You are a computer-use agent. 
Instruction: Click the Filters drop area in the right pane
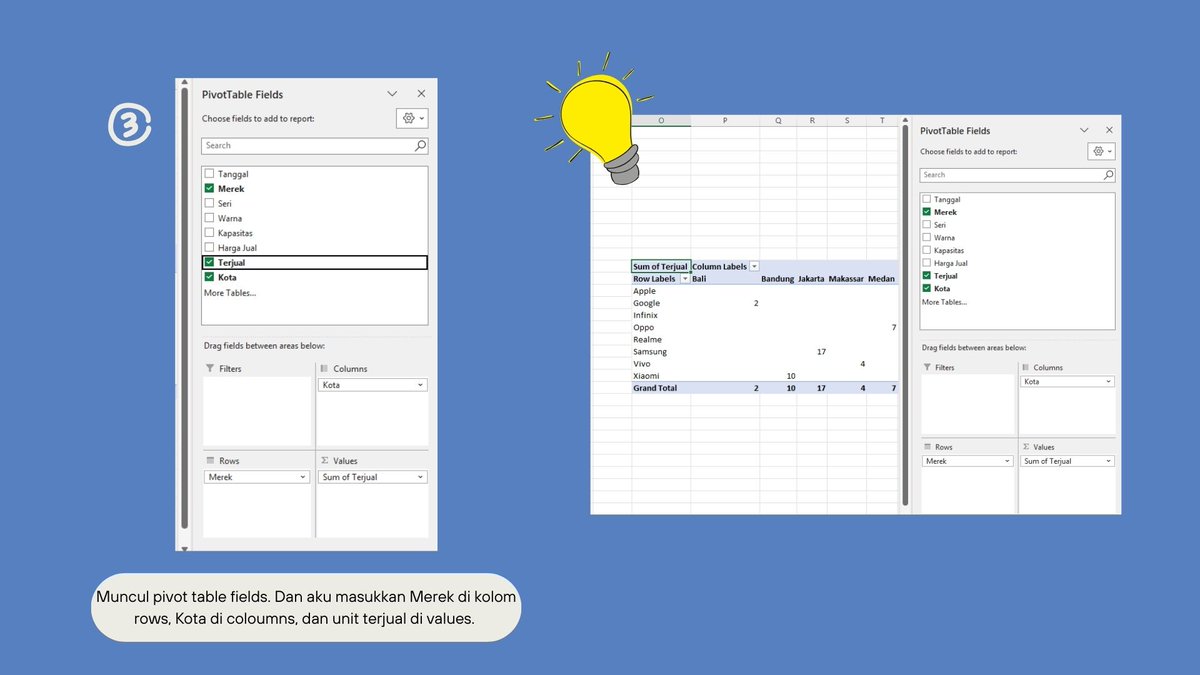[968, 404]
